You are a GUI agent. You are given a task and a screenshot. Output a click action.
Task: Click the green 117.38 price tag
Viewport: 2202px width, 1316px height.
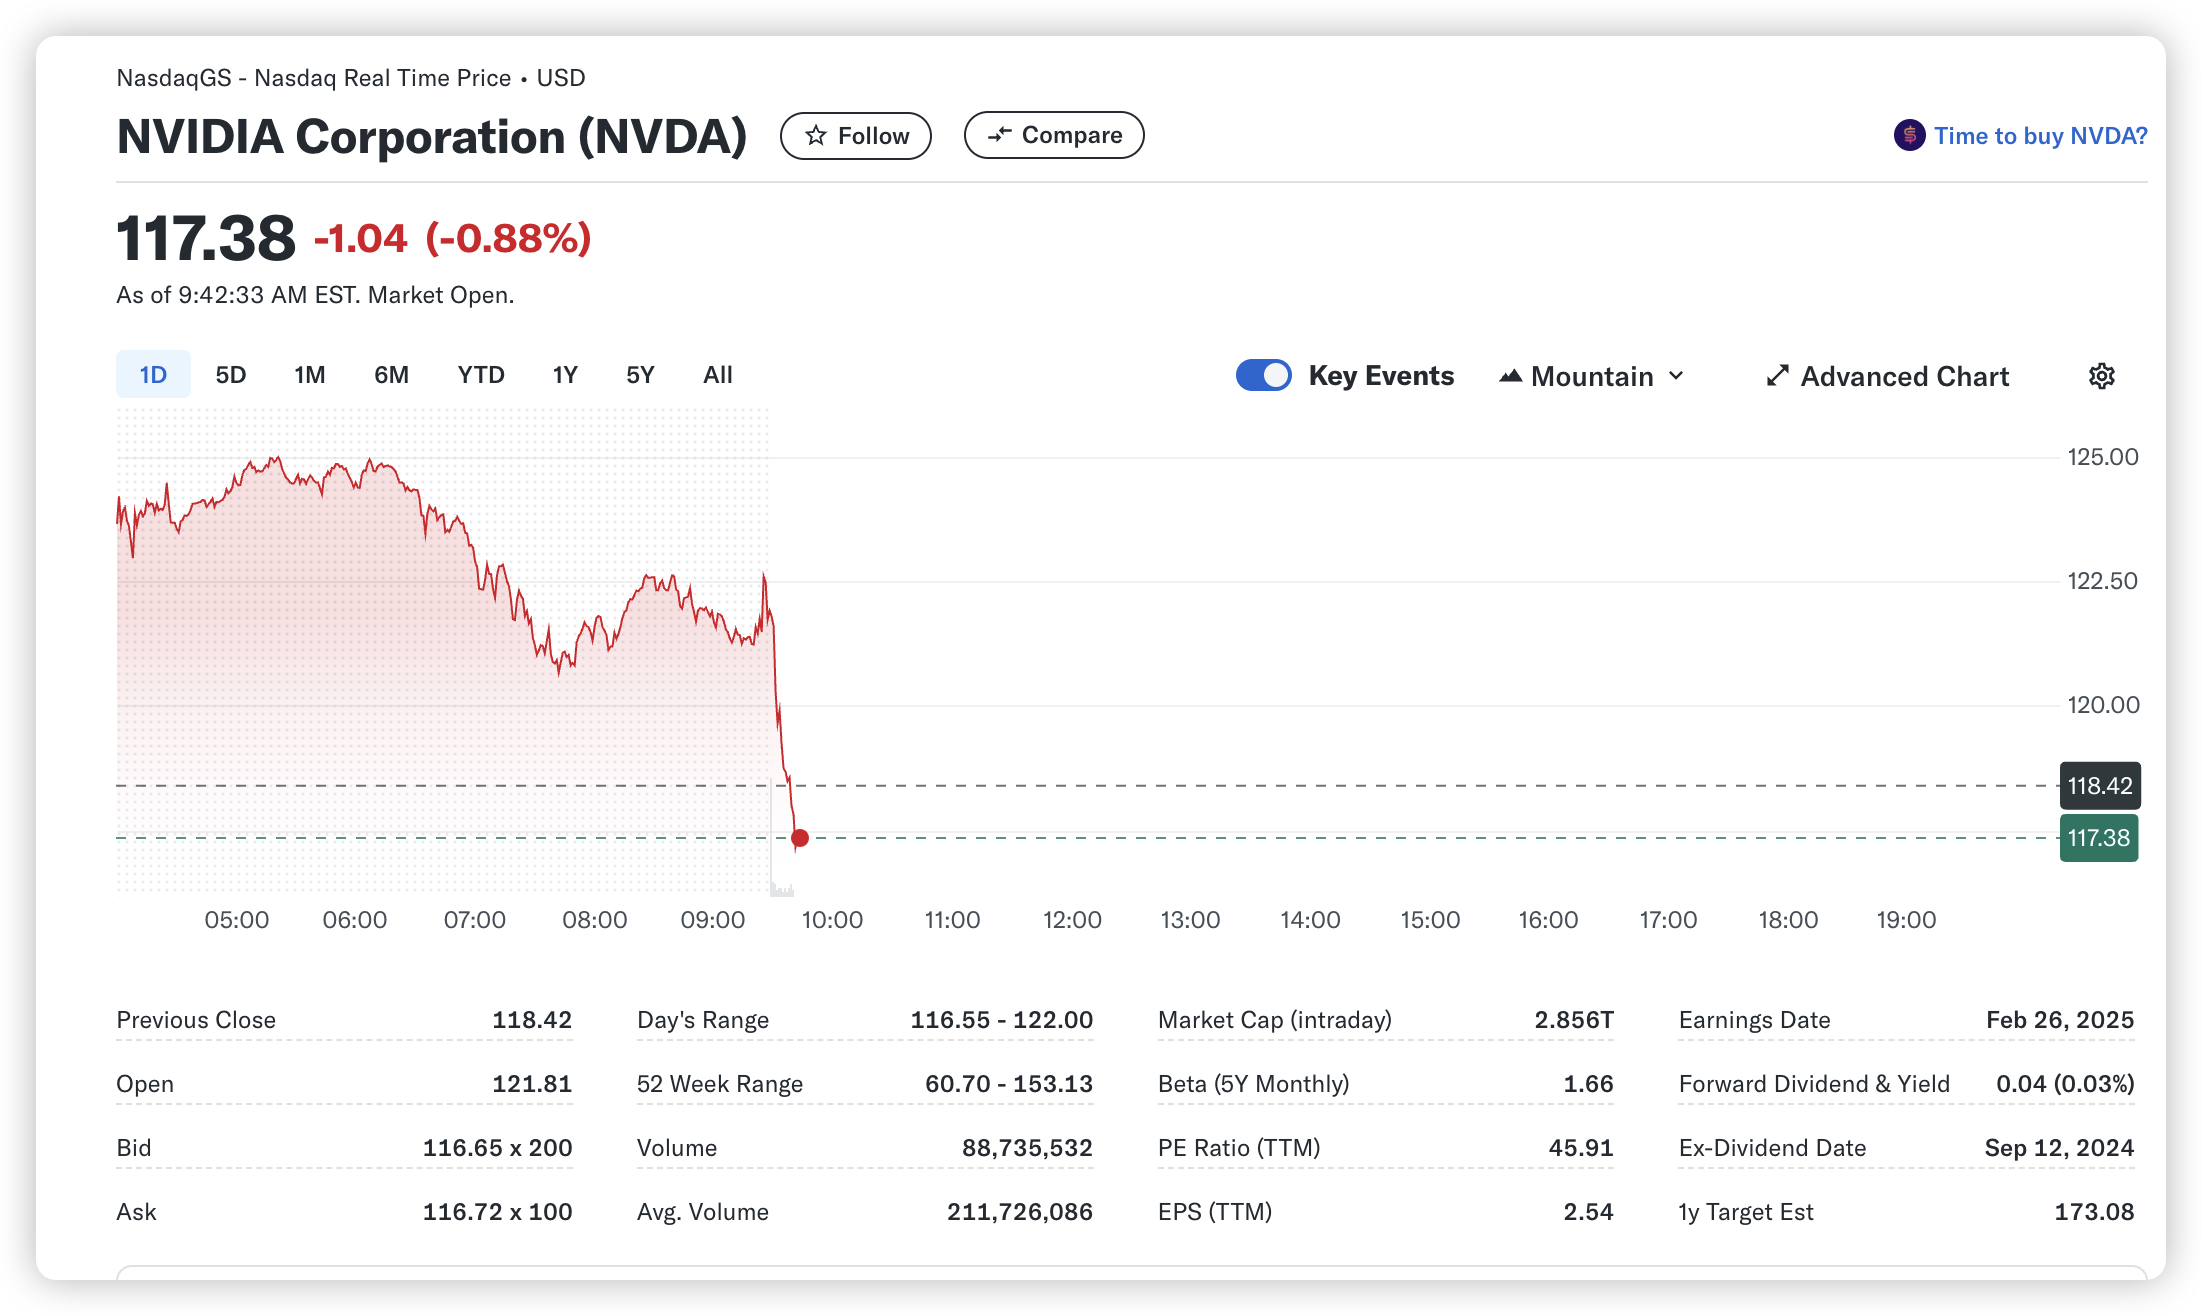[x=2099, y=838]
